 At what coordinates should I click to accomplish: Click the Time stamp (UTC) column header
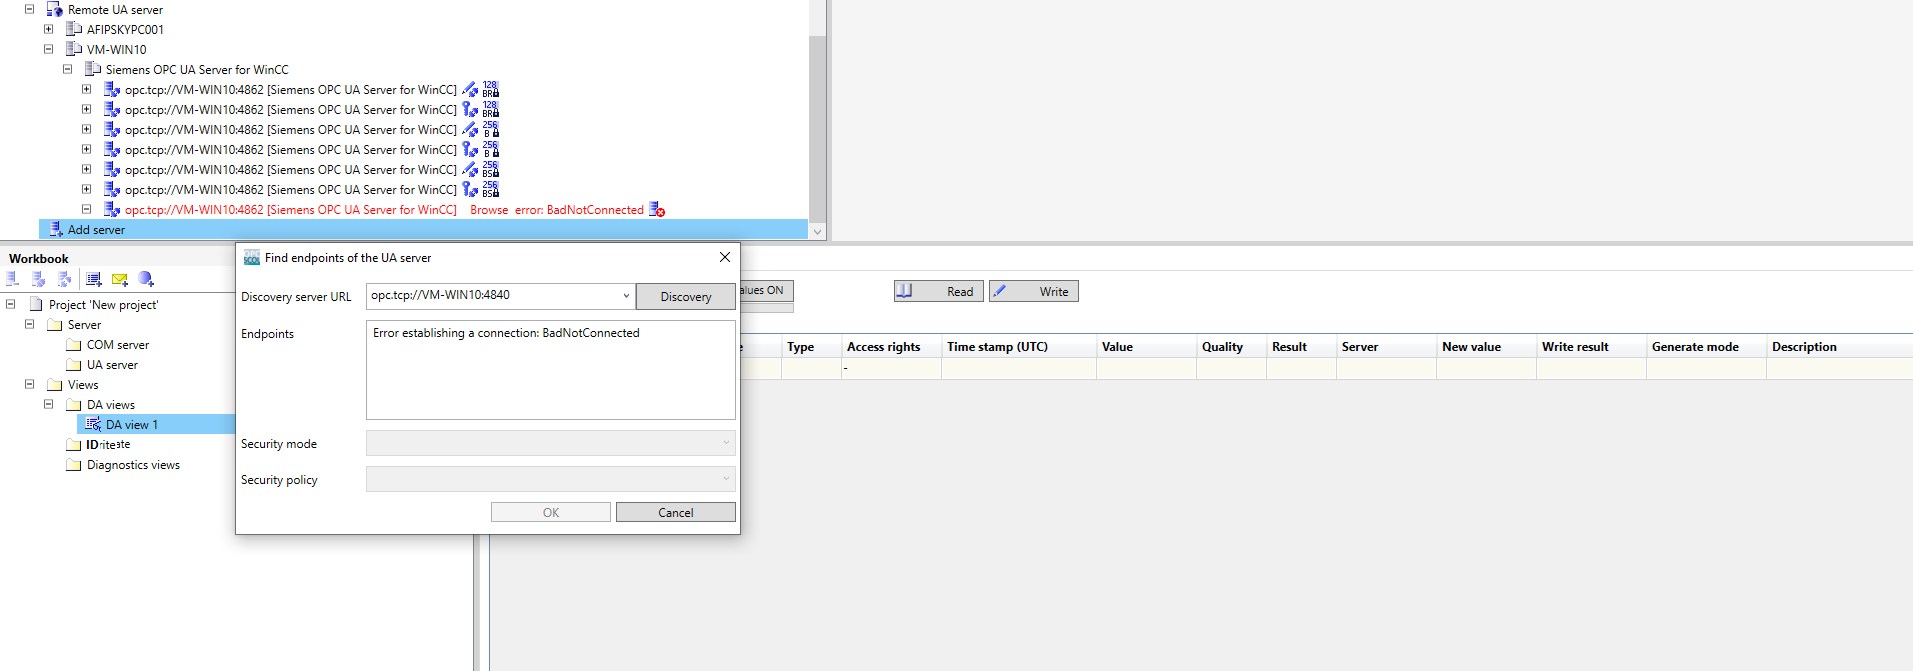[1019, 346]
